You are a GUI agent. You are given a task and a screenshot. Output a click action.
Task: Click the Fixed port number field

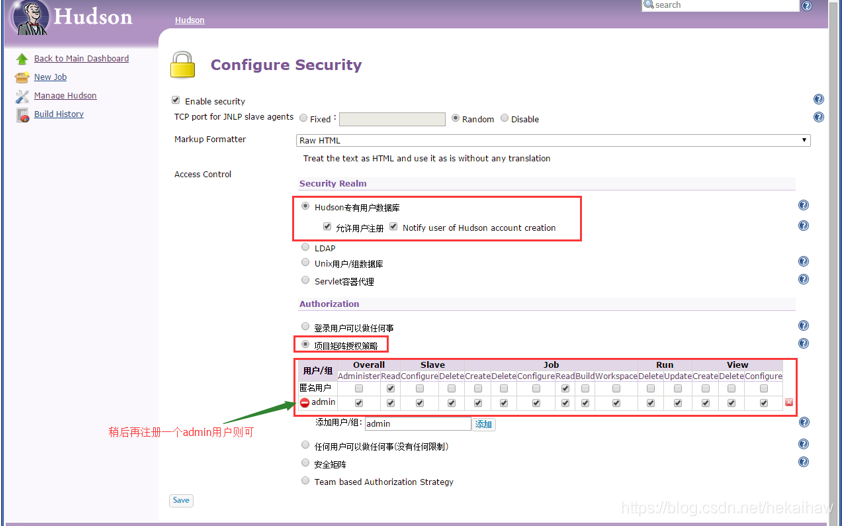pos(392,119)
